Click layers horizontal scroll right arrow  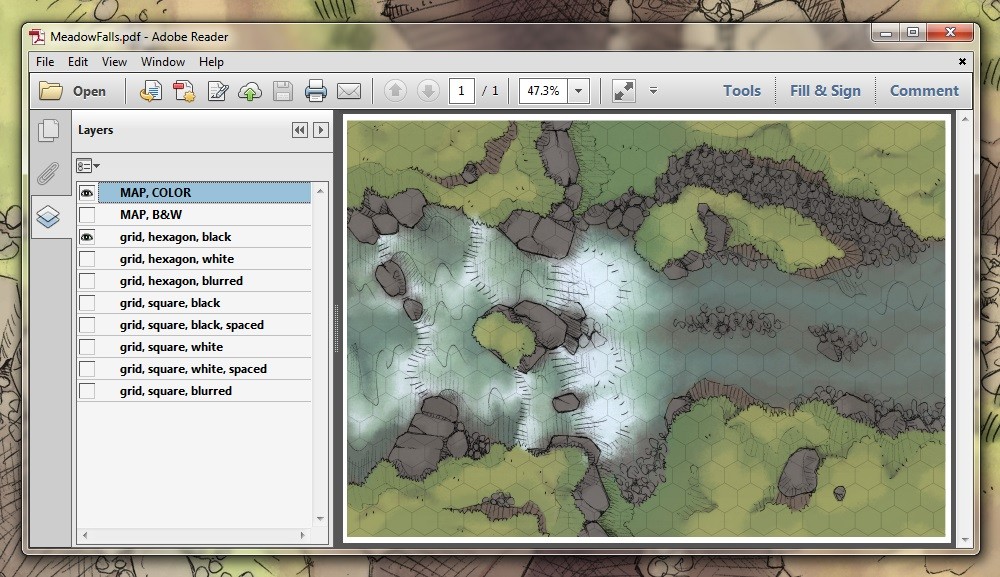pyautogui.click(x=302, y=536)
